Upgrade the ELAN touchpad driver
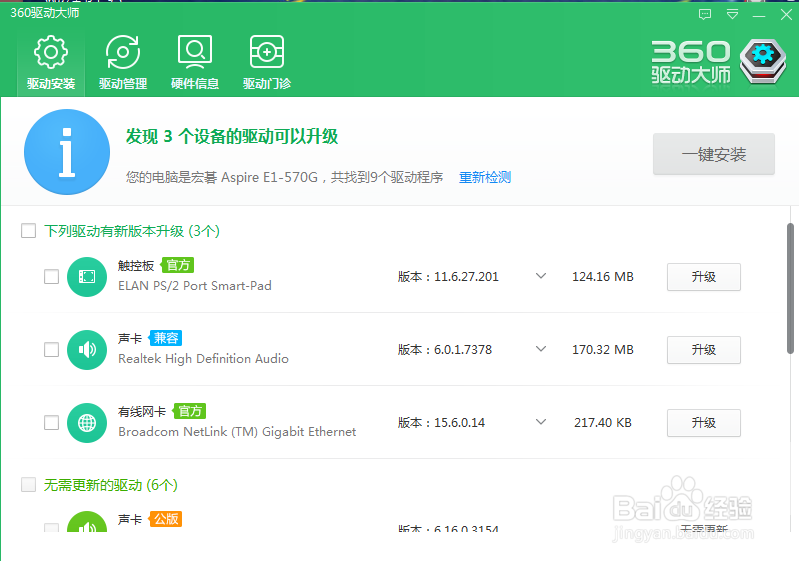The image size is (799, 561). pos(704,277)
